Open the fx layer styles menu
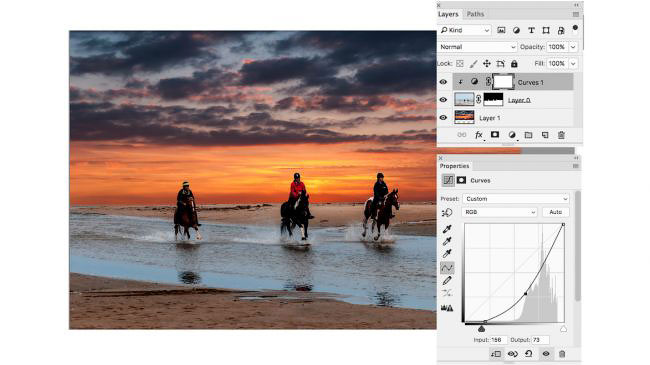 [479, 135]
